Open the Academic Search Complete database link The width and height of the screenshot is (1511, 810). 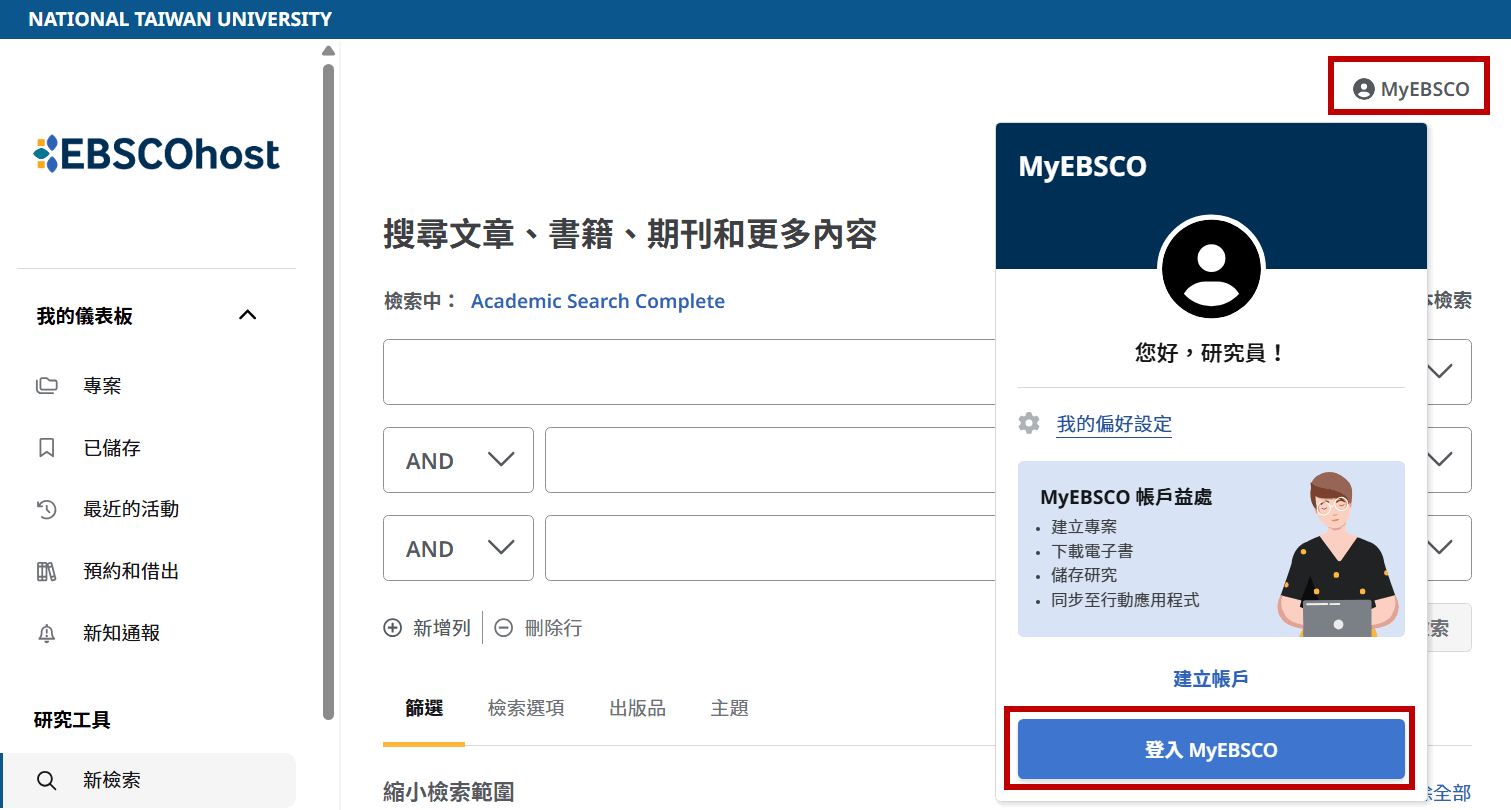[597, 301]
